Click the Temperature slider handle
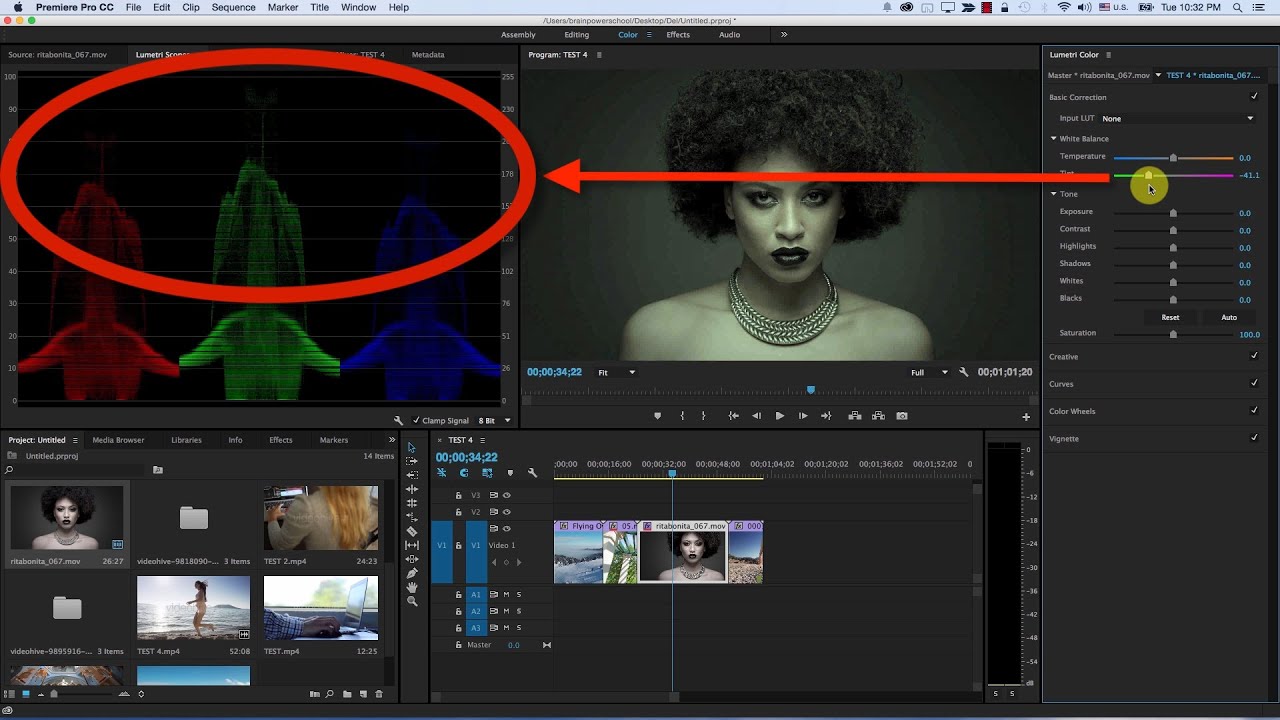This screenshot has width=1280, height=720. (x=1173, y=158)
